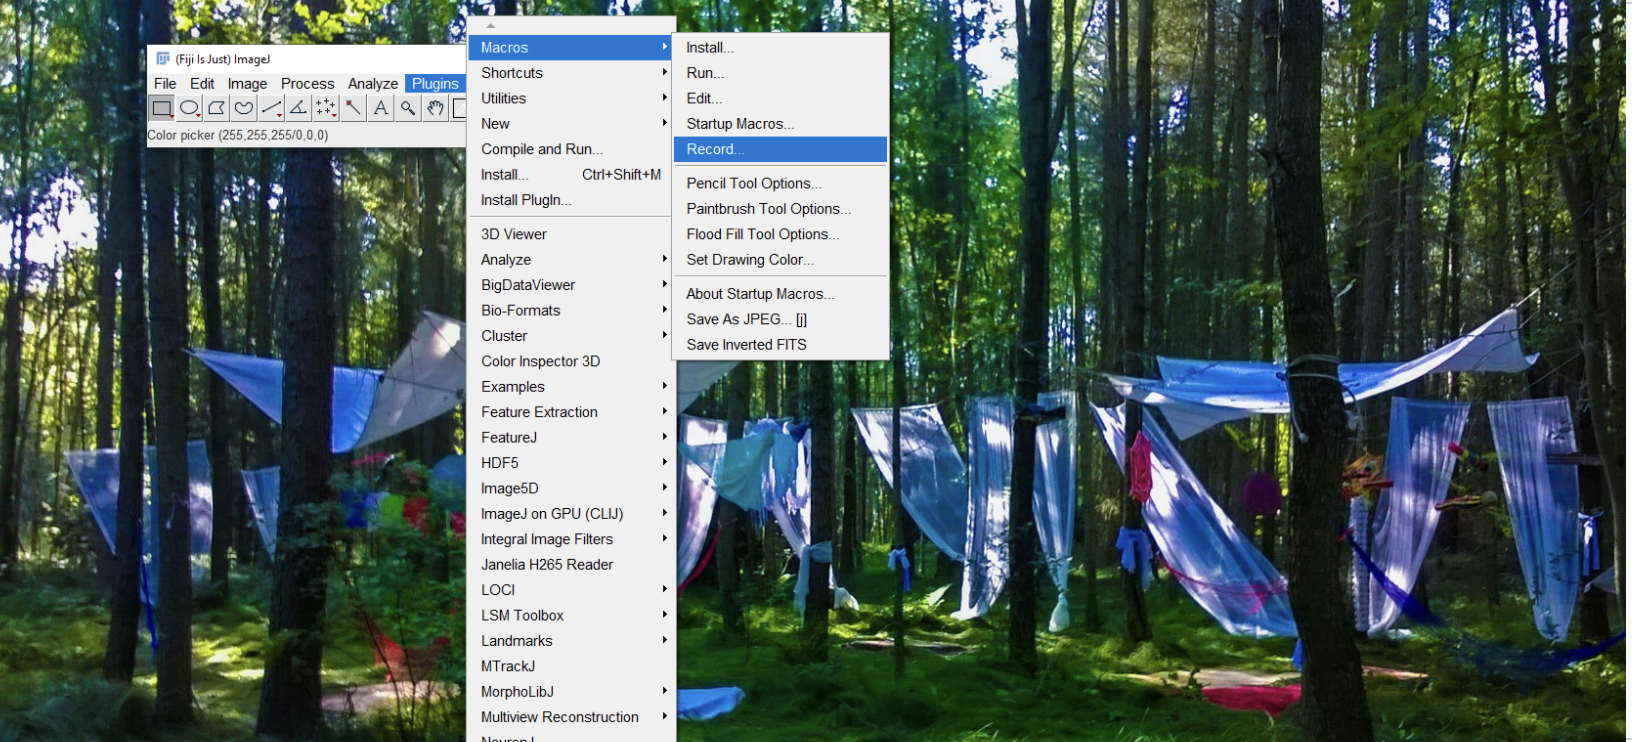This screenshot has height=742, width=1632.
Task: Select the Angle tool
Action: (298, 108)
